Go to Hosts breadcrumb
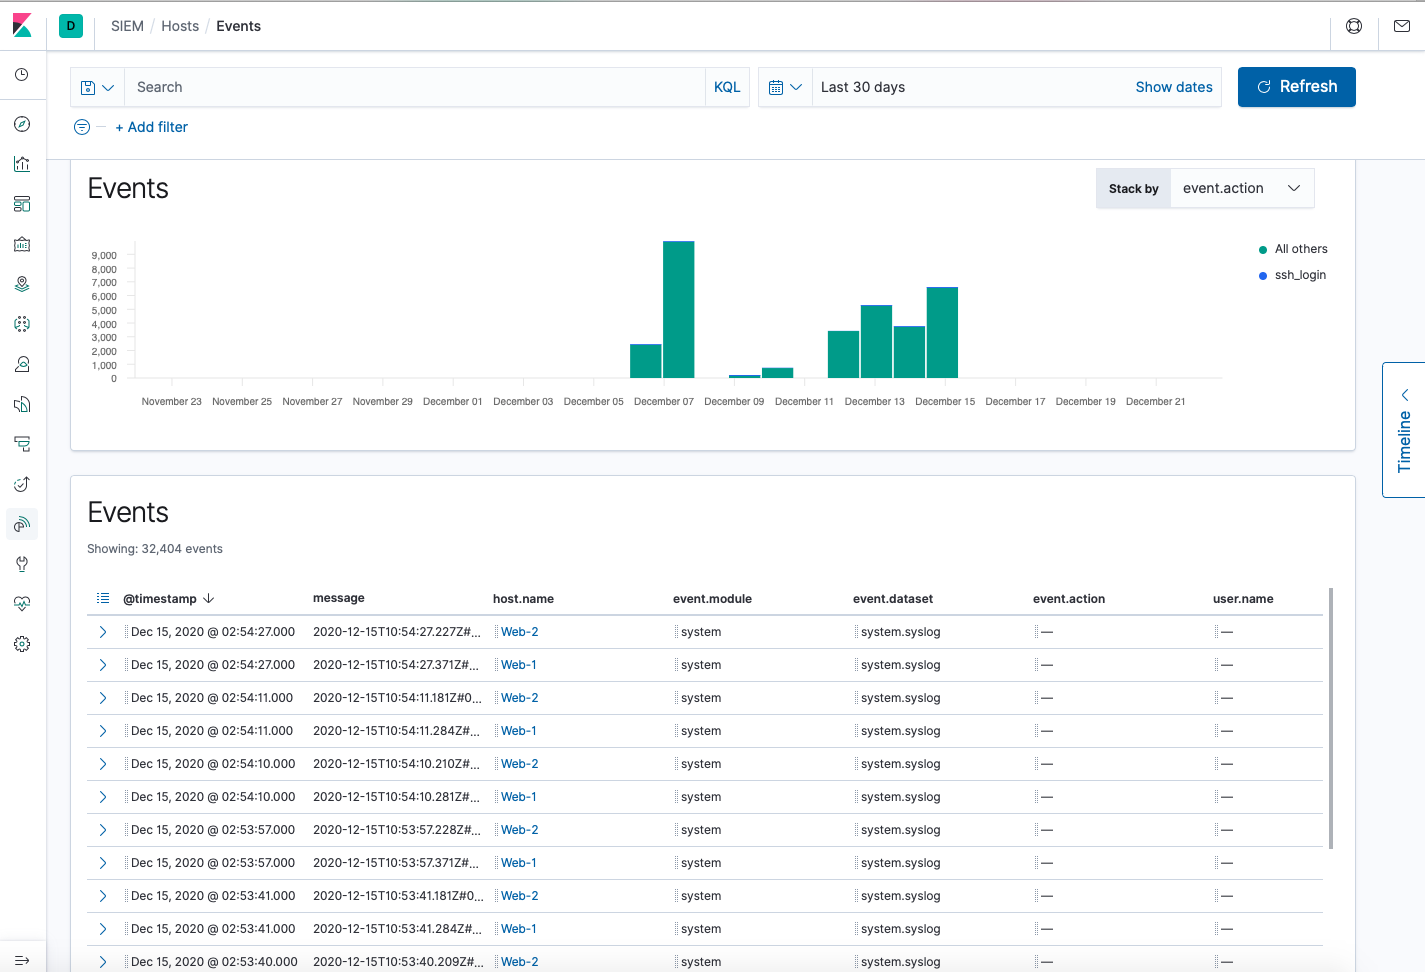This screenshot has height=972, width=1425. (180, 26)
